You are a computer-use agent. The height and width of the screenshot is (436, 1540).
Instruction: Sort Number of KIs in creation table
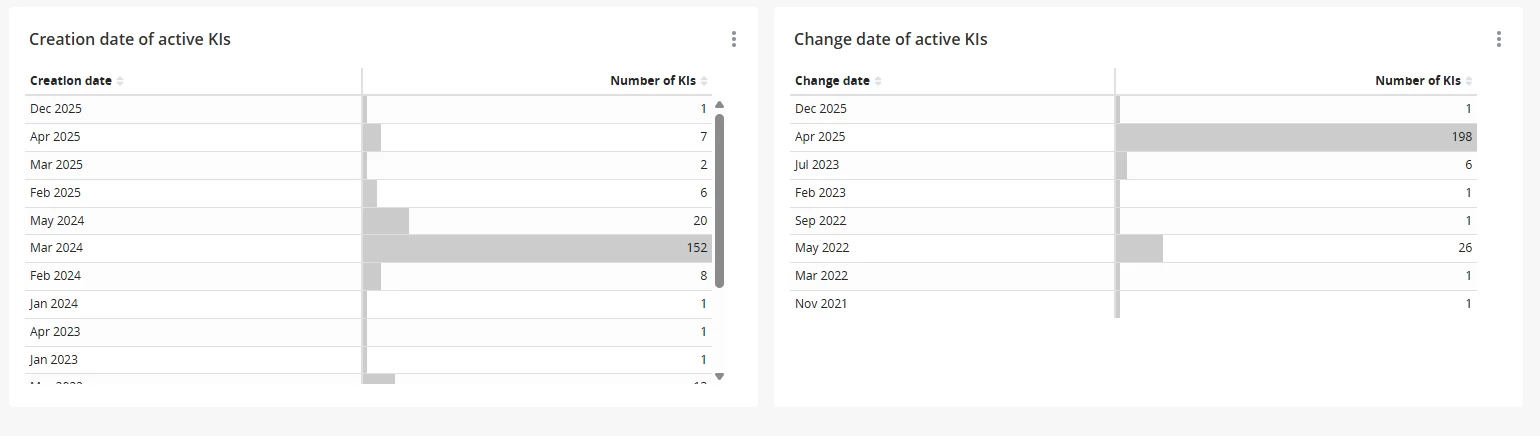[704, 81]
